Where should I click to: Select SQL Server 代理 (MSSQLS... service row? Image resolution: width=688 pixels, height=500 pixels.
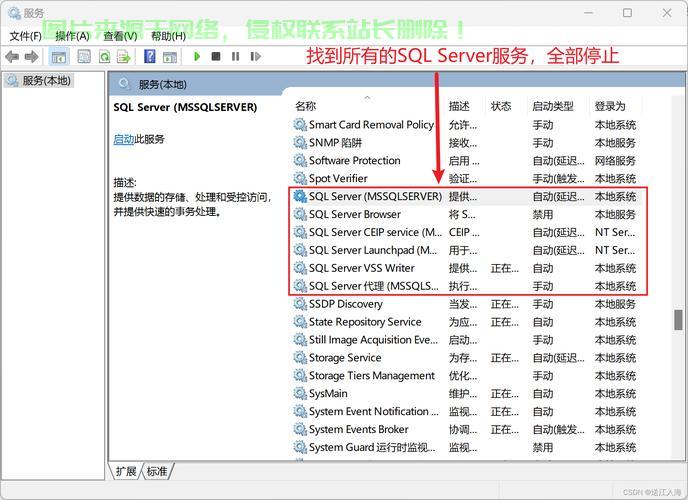(465, 286)
